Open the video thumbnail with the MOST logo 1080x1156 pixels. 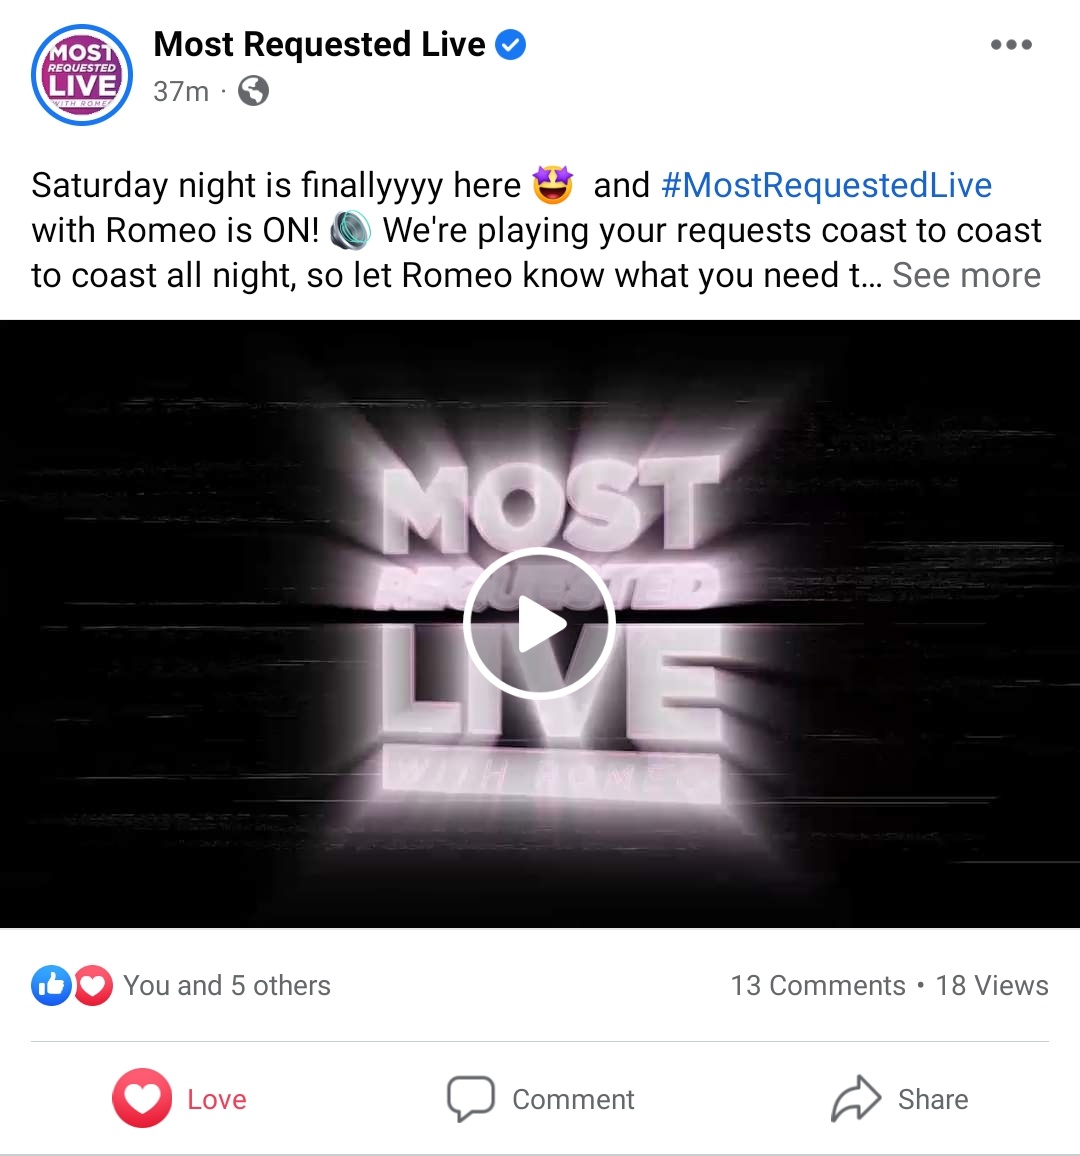[x=540, y=624]
